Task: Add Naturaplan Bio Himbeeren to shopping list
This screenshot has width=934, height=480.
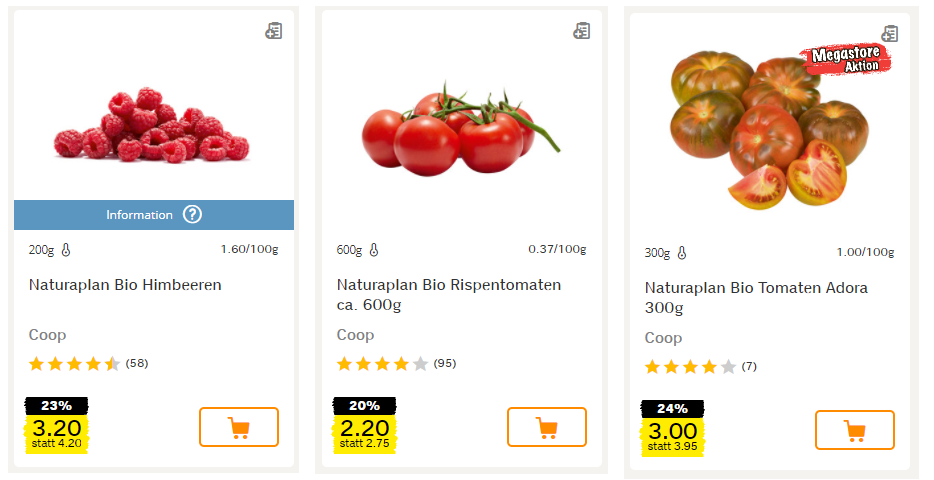Action: (274, 32)
